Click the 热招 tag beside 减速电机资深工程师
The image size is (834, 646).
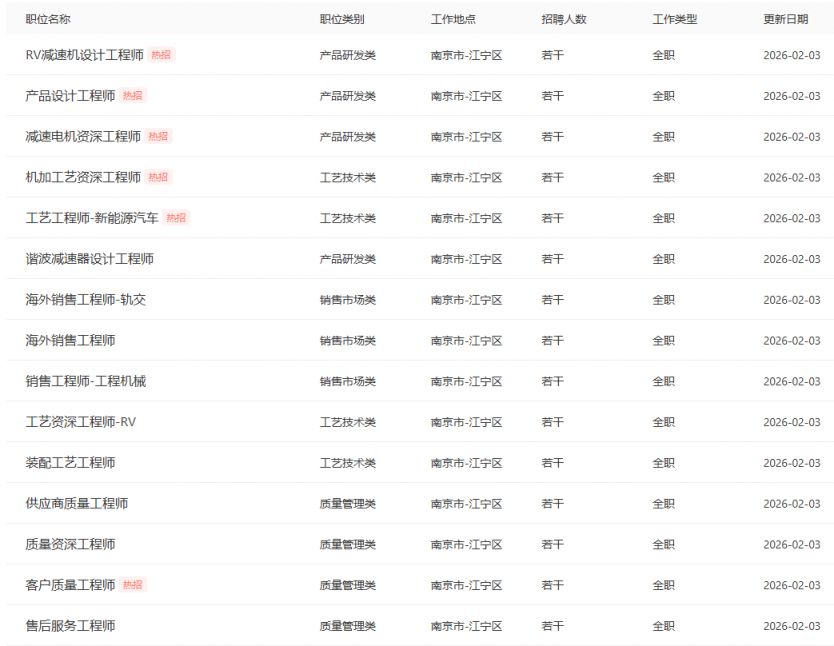click(x=159, y=137)
